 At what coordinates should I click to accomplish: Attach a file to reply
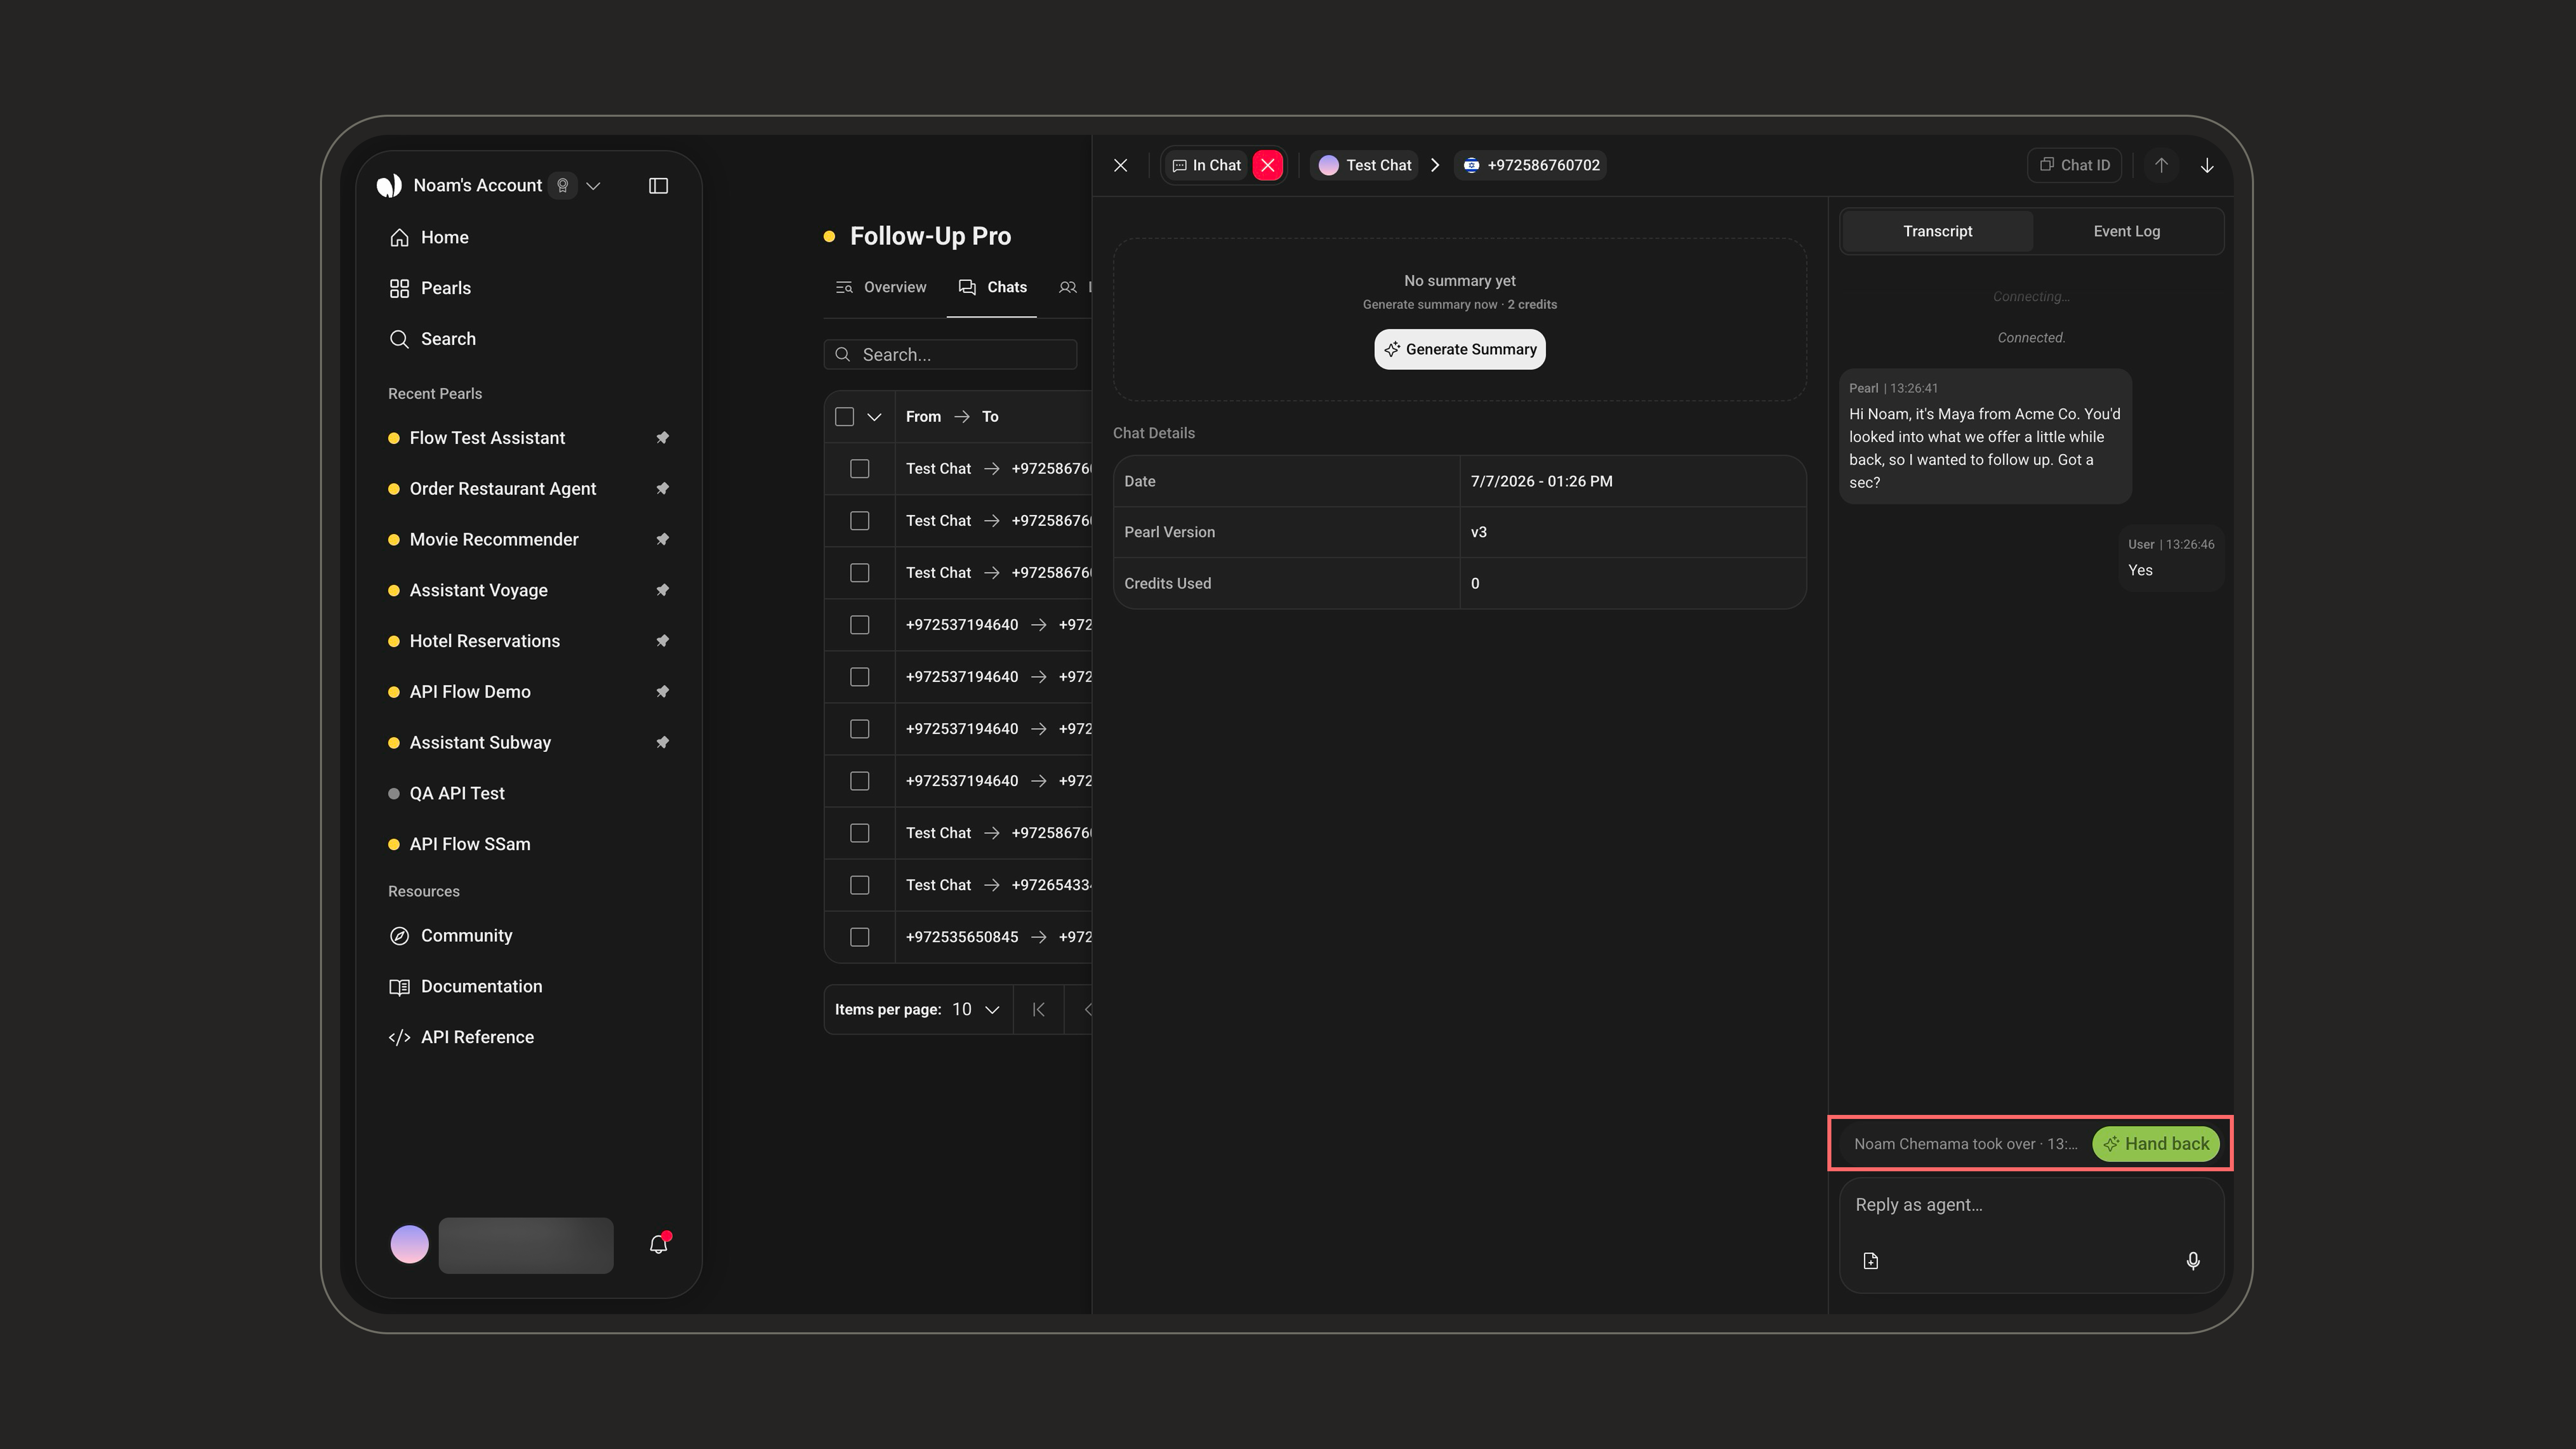coord(1871,1261)
